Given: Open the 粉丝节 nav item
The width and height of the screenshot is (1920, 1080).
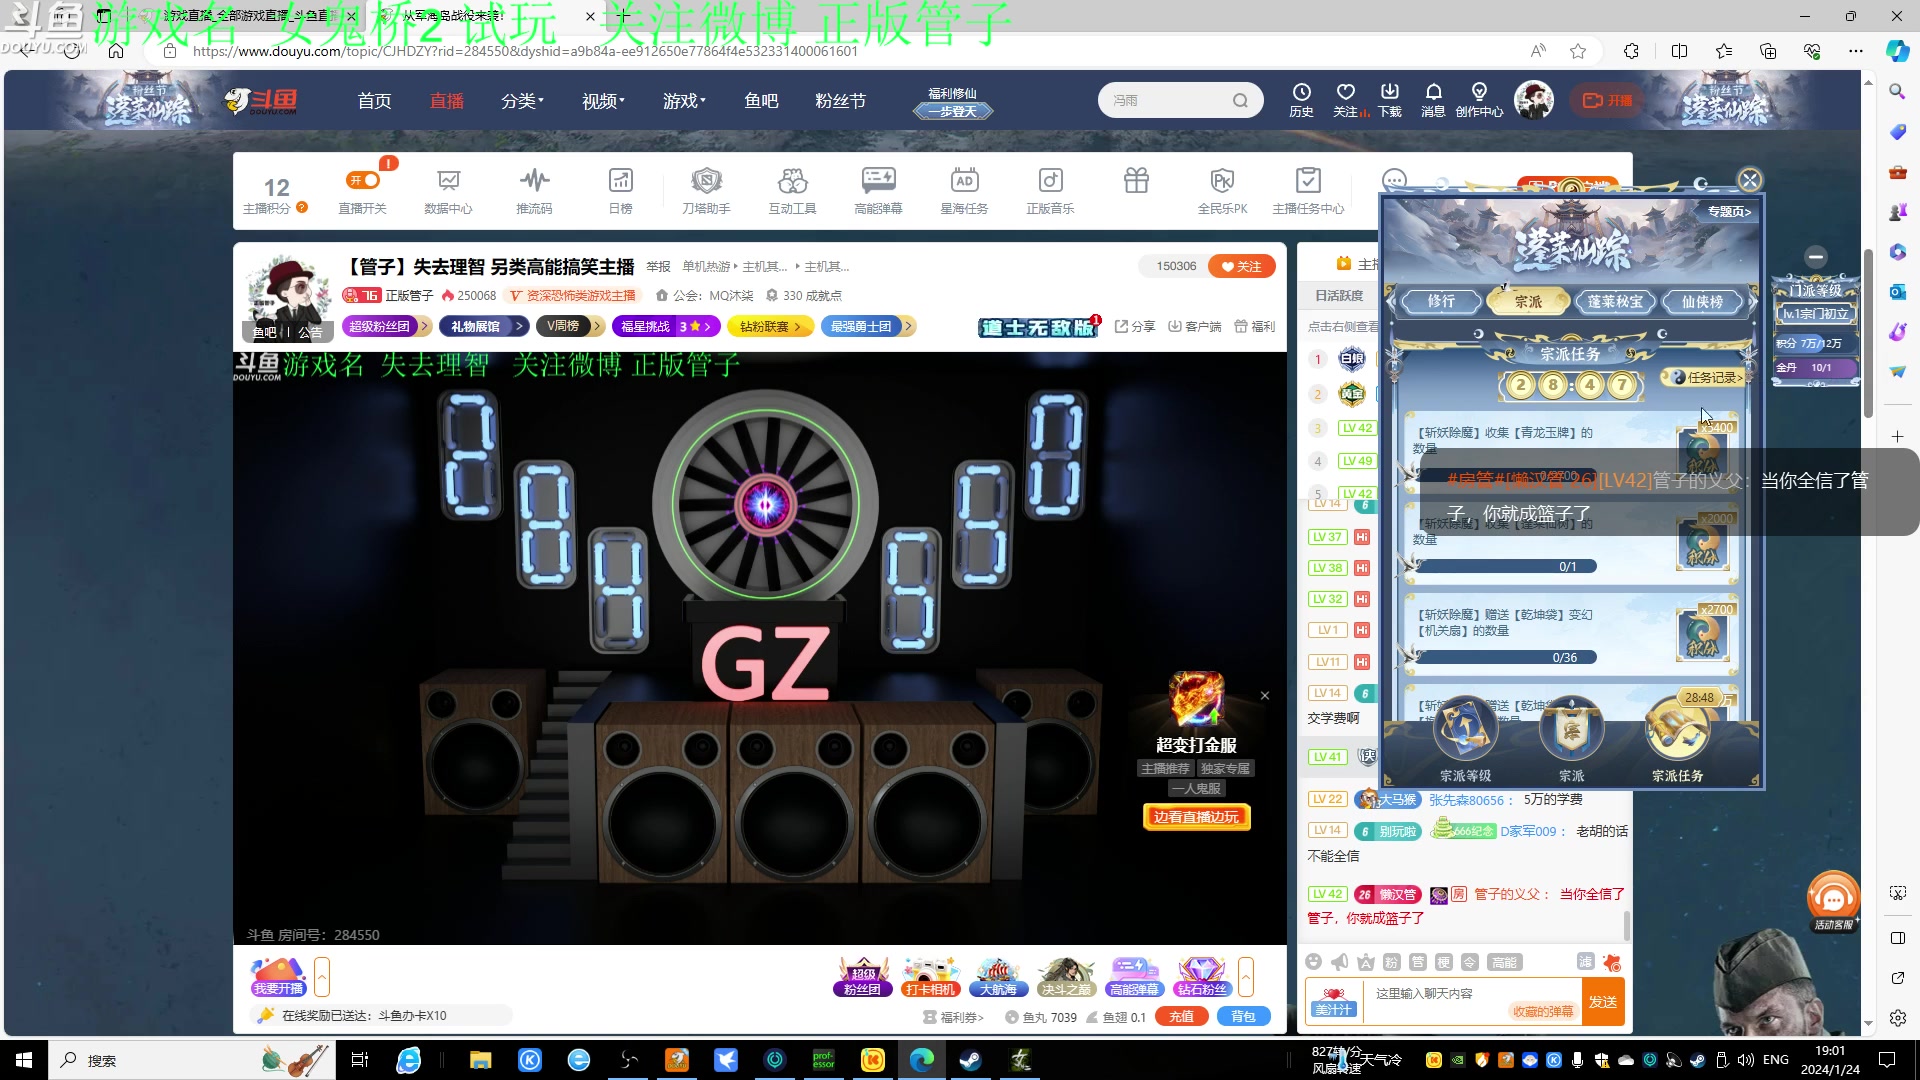Looking at the screenshot, I should [840, 101].
